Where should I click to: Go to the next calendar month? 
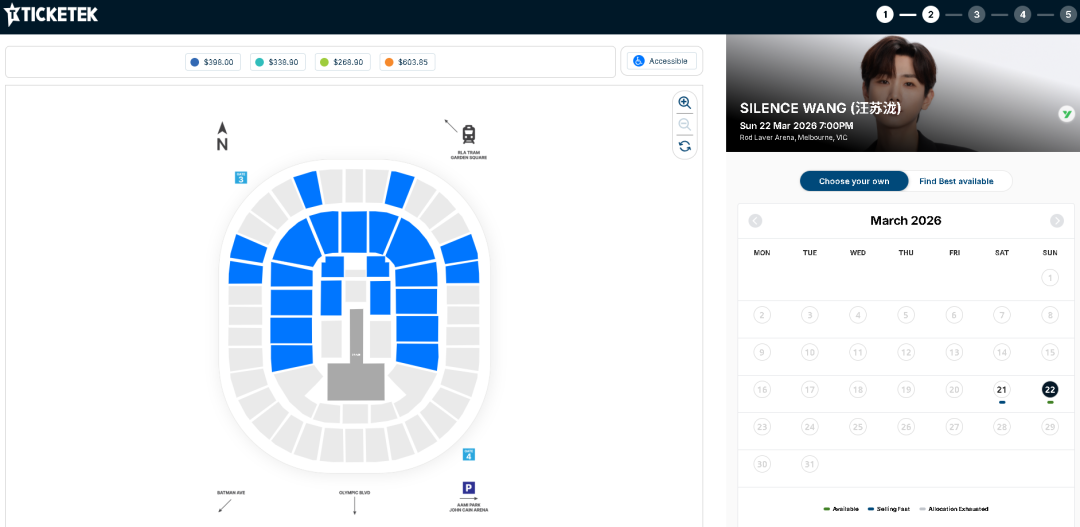1057,221
